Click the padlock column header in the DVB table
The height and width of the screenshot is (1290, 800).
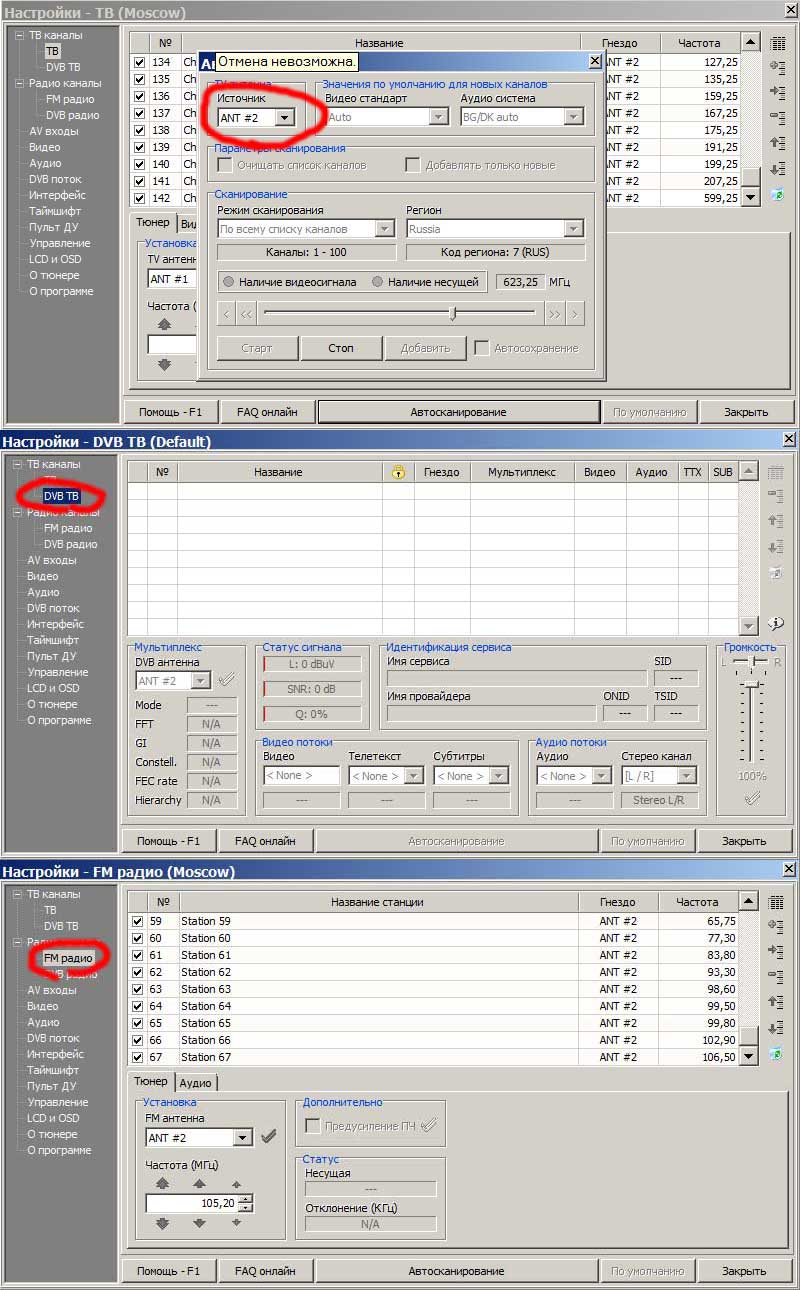398,472
